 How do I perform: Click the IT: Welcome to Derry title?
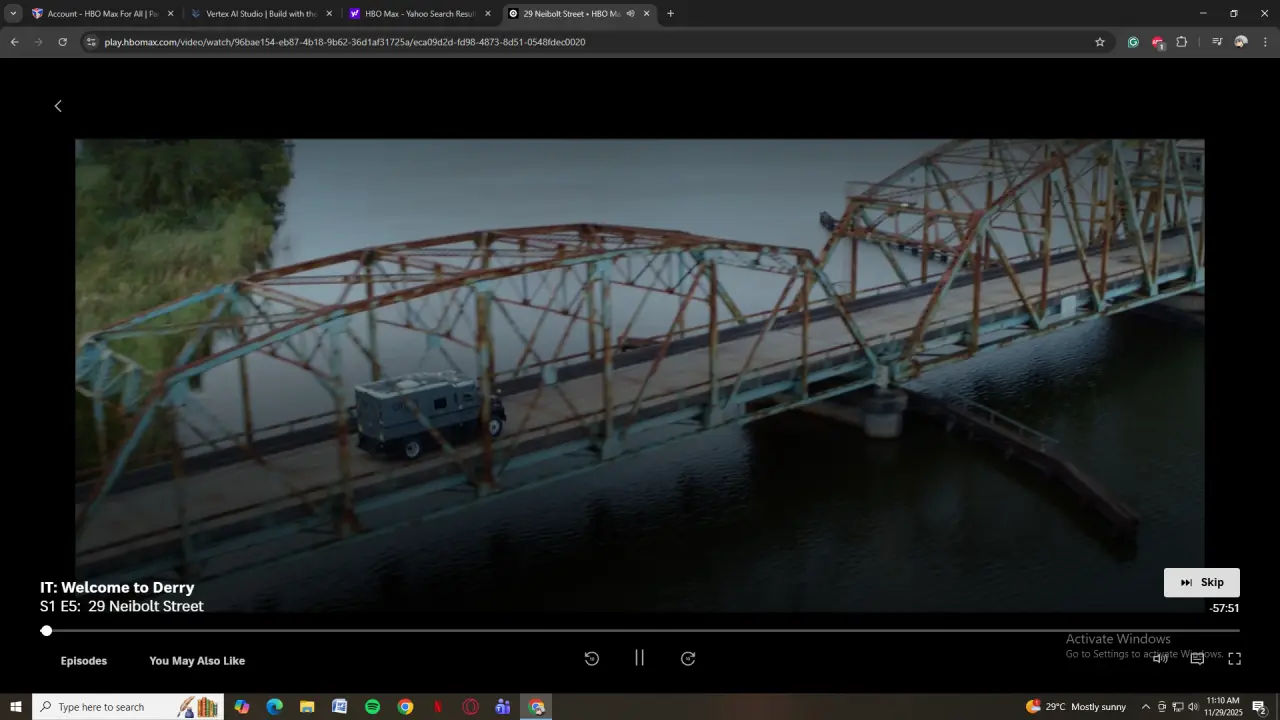coord(117,588)
